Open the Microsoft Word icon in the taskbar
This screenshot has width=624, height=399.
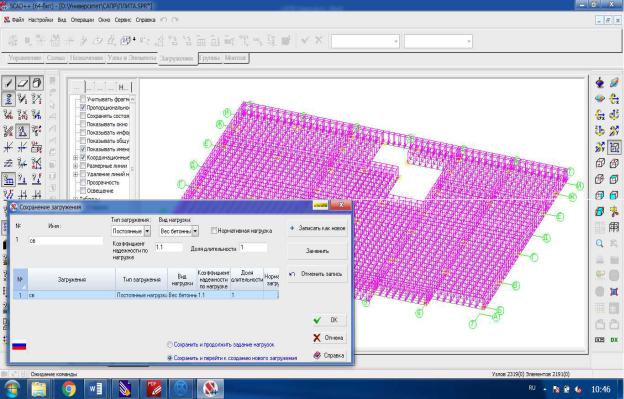pos(95,389)
